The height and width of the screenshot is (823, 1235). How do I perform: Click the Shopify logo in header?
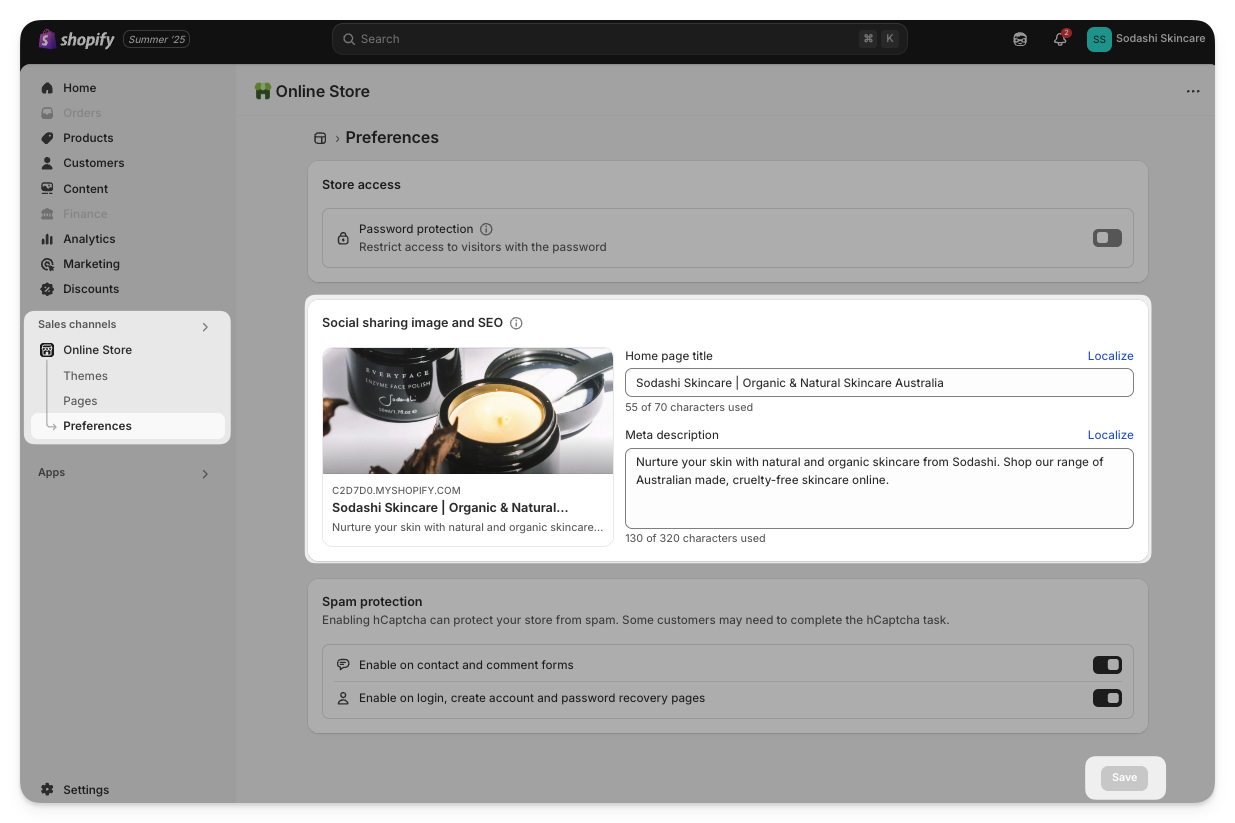(77, 39)
